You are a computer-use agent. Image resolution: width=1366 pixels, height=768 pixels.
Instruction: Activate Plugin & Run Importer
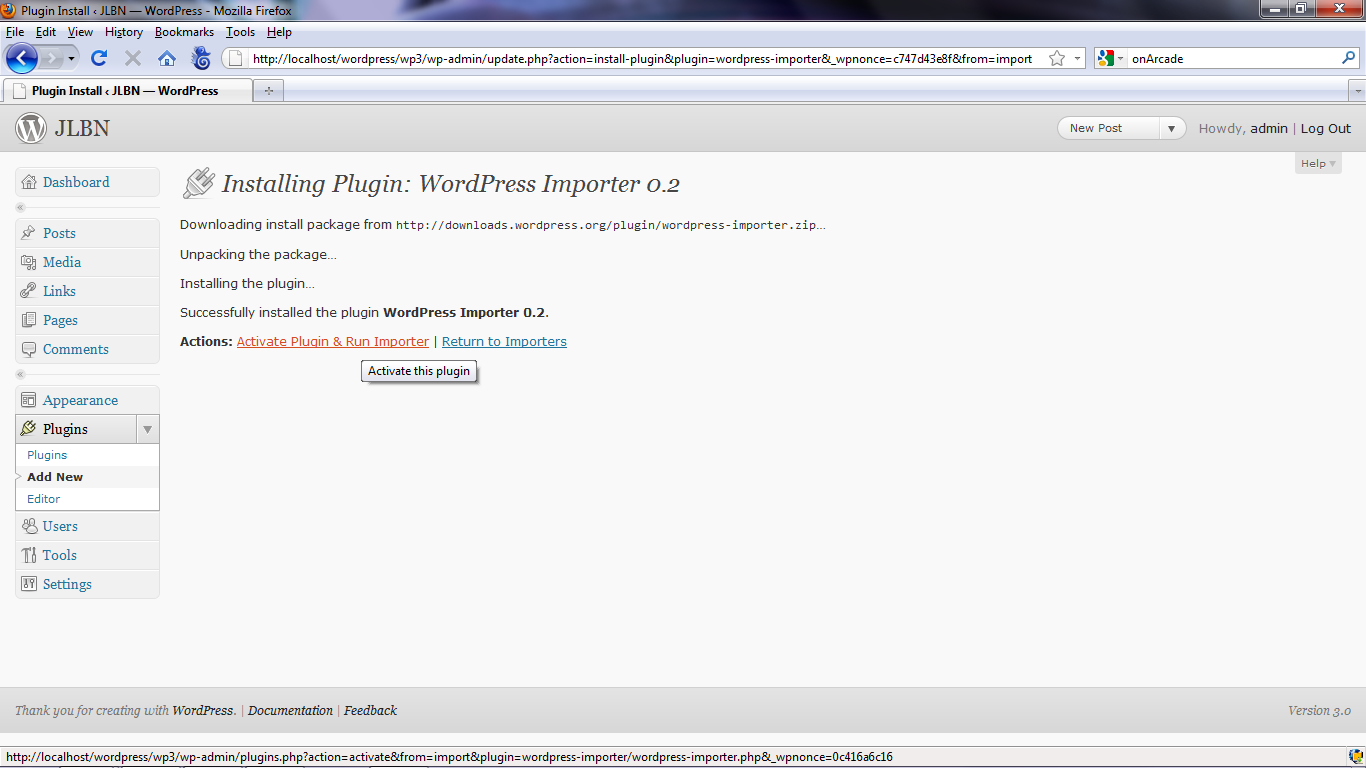tap(332, 342)
